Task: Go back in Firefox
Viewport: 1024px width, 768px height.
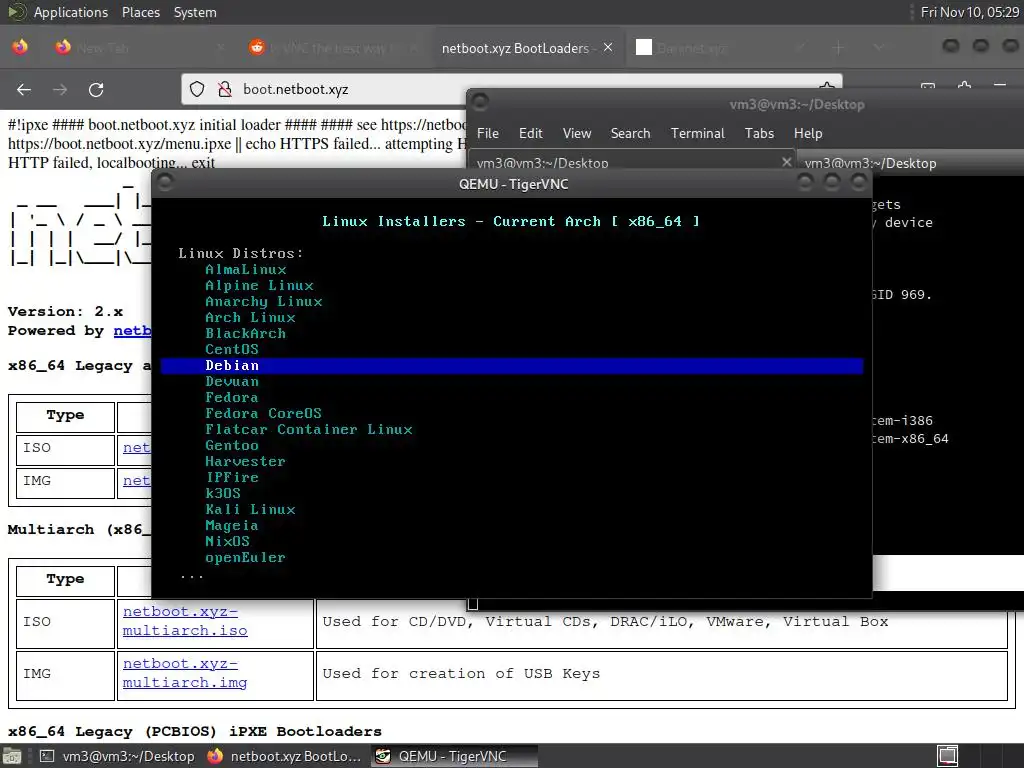Action: click(x=24, y=89)
